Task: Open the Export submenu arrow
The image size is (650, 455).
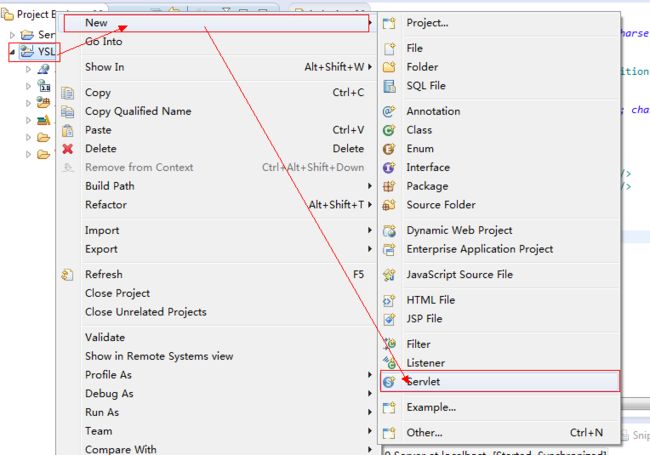Action: (x=370, y=249)
